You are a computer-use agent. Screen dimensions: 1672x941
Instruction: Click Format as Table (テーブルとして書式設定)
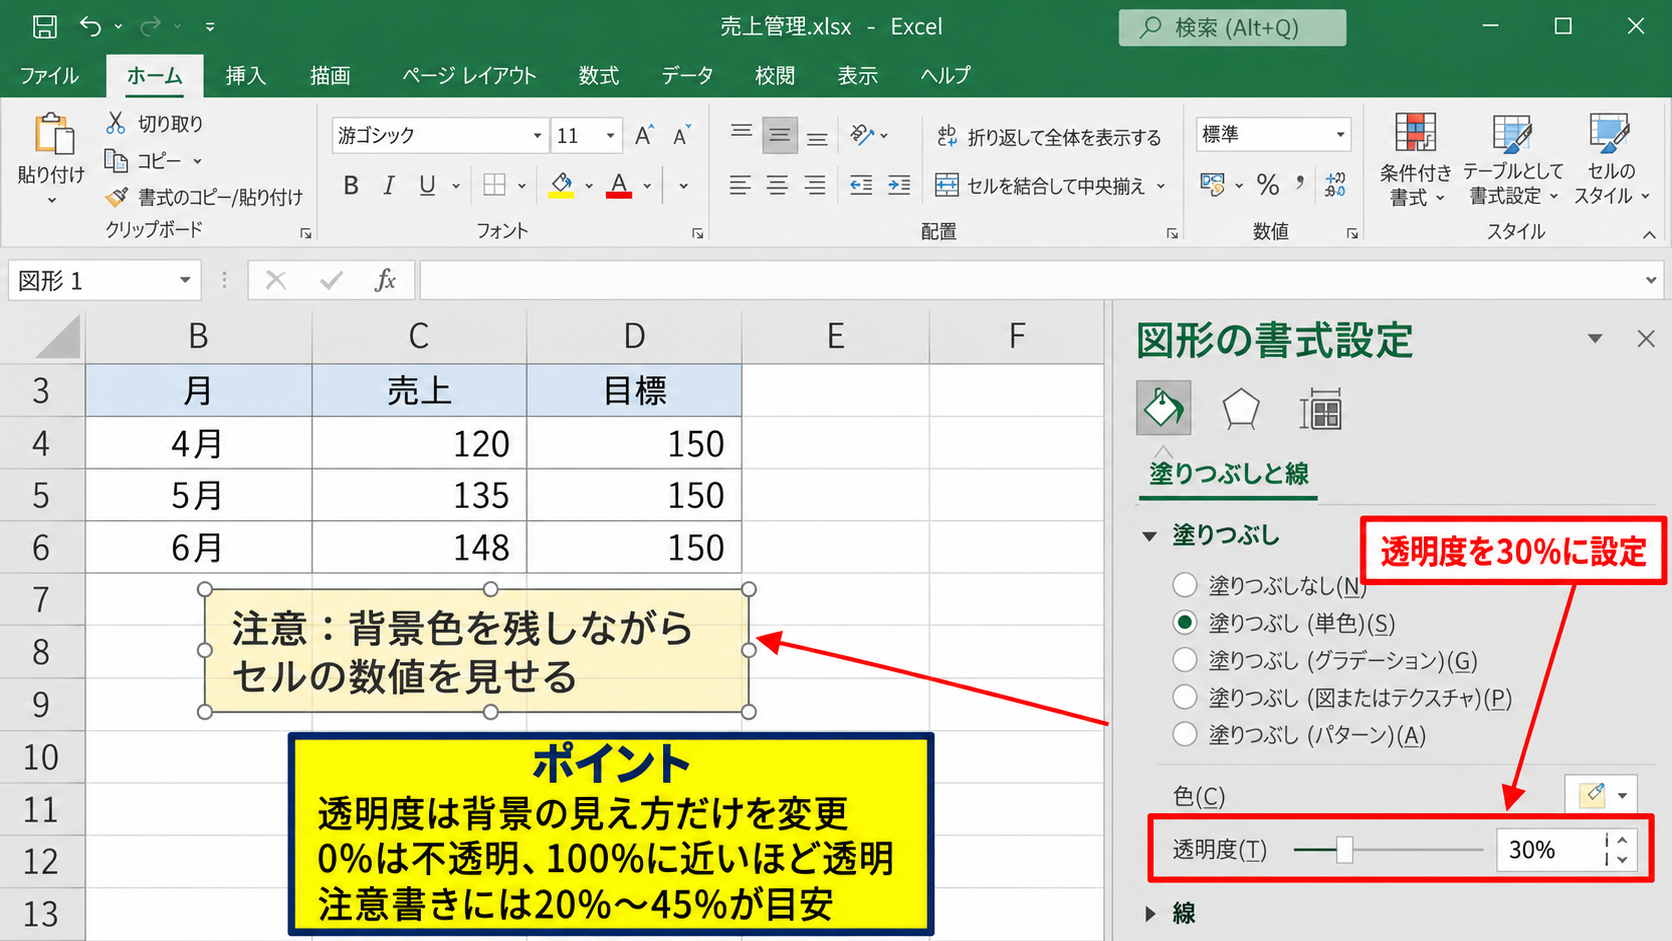tap(1511, 160)
